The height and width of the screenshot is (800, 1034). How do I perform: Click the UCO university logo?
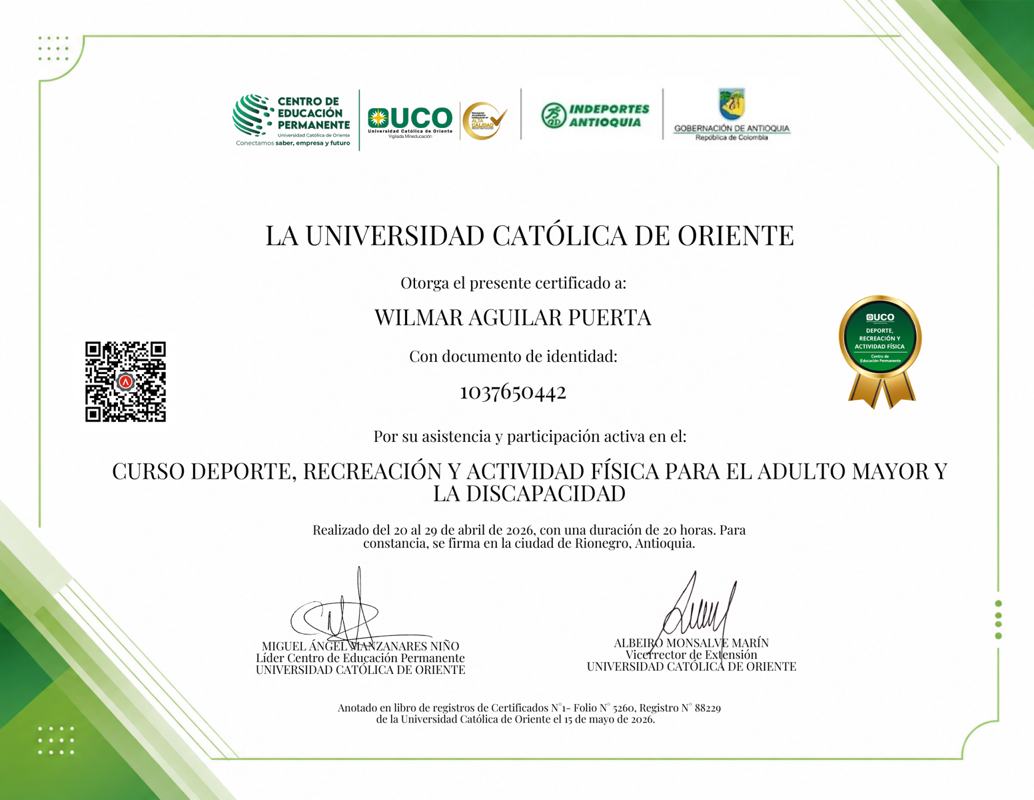click(410, 121)
